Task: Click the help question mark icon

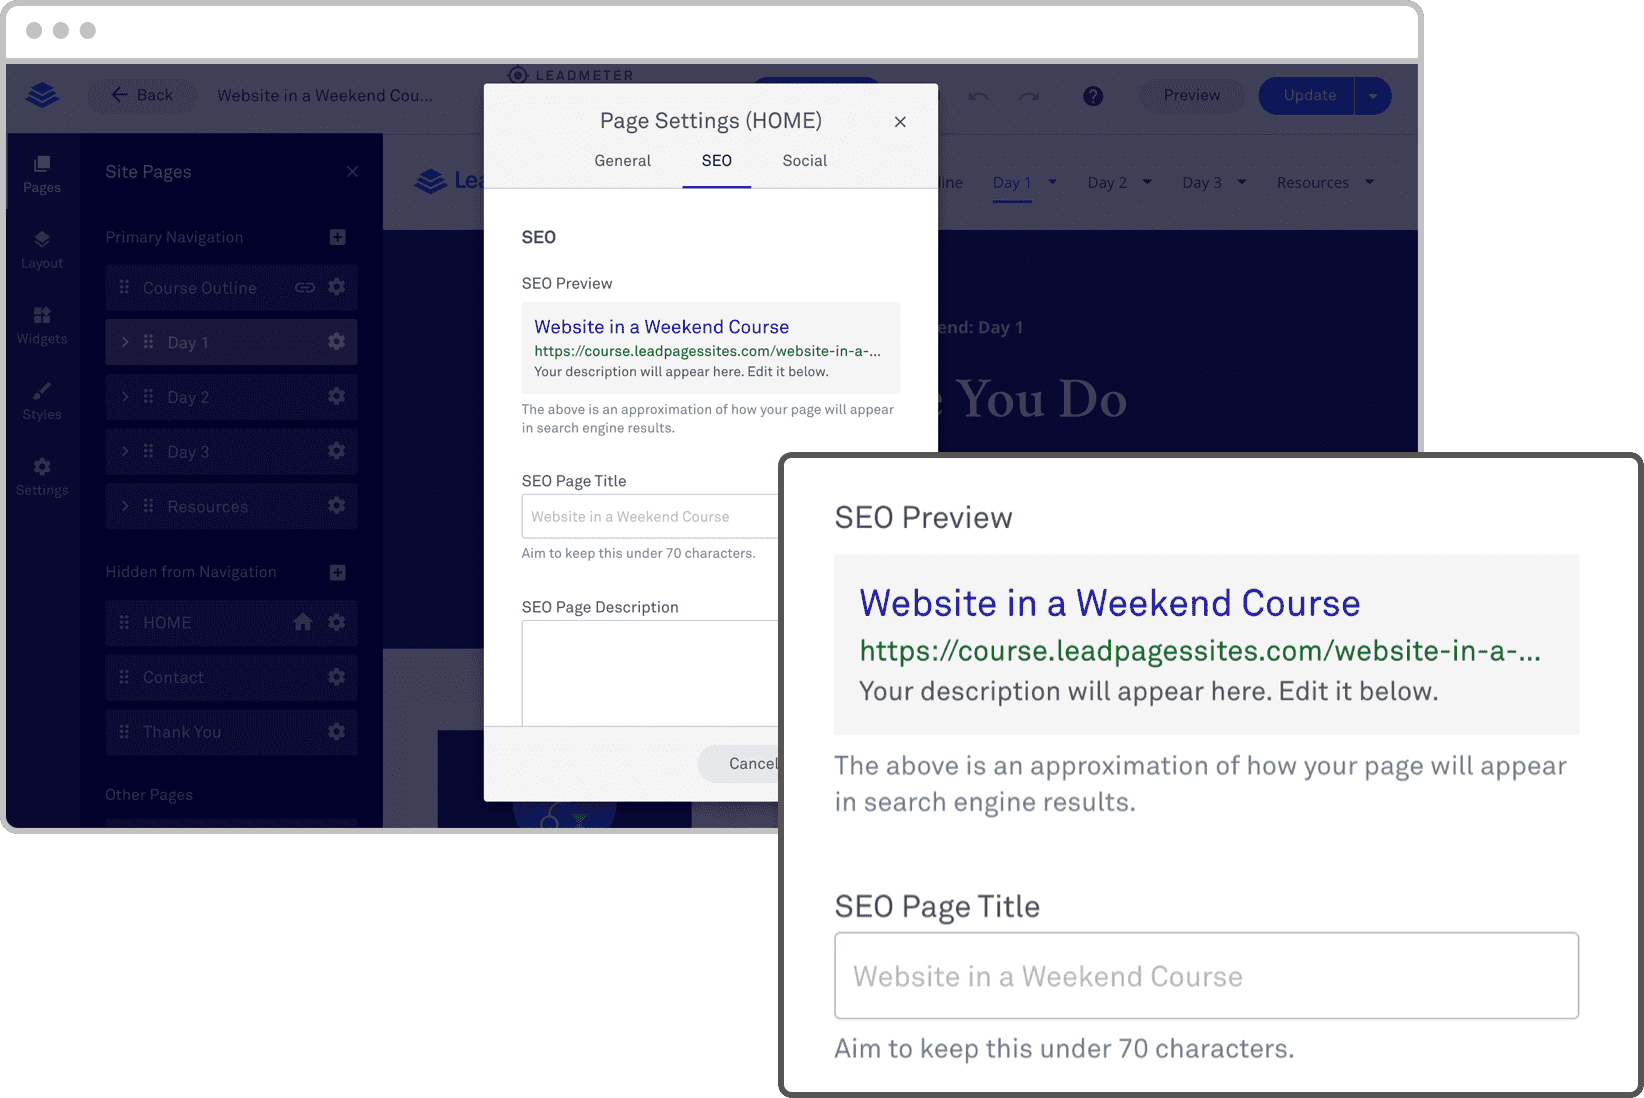Action: (1093, 96)
